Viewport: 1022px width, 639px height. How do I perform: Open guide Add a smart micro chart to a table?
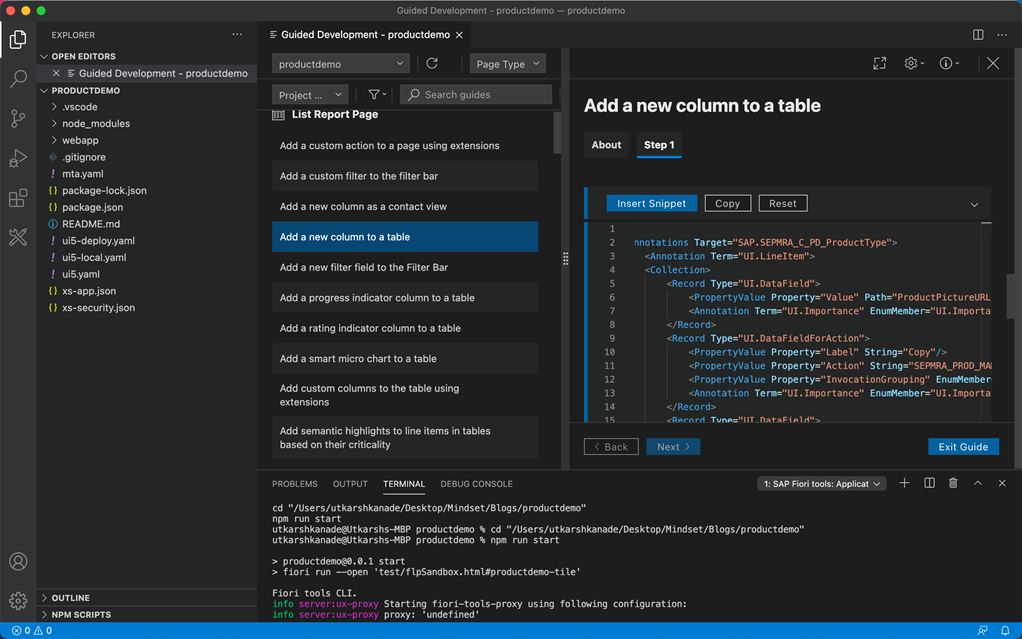click(x=405, y=359)
